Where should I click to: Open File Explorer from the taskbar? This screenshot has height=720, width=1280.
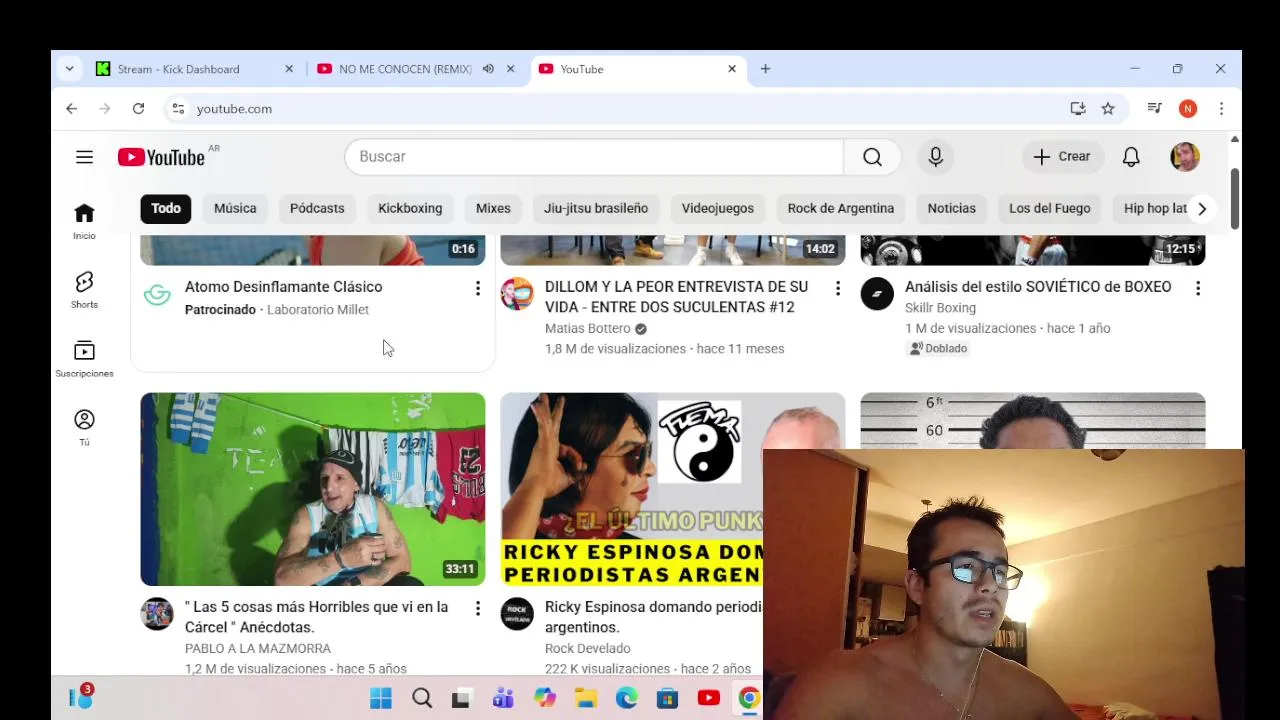pyautogui.click(x=585, y=698)
